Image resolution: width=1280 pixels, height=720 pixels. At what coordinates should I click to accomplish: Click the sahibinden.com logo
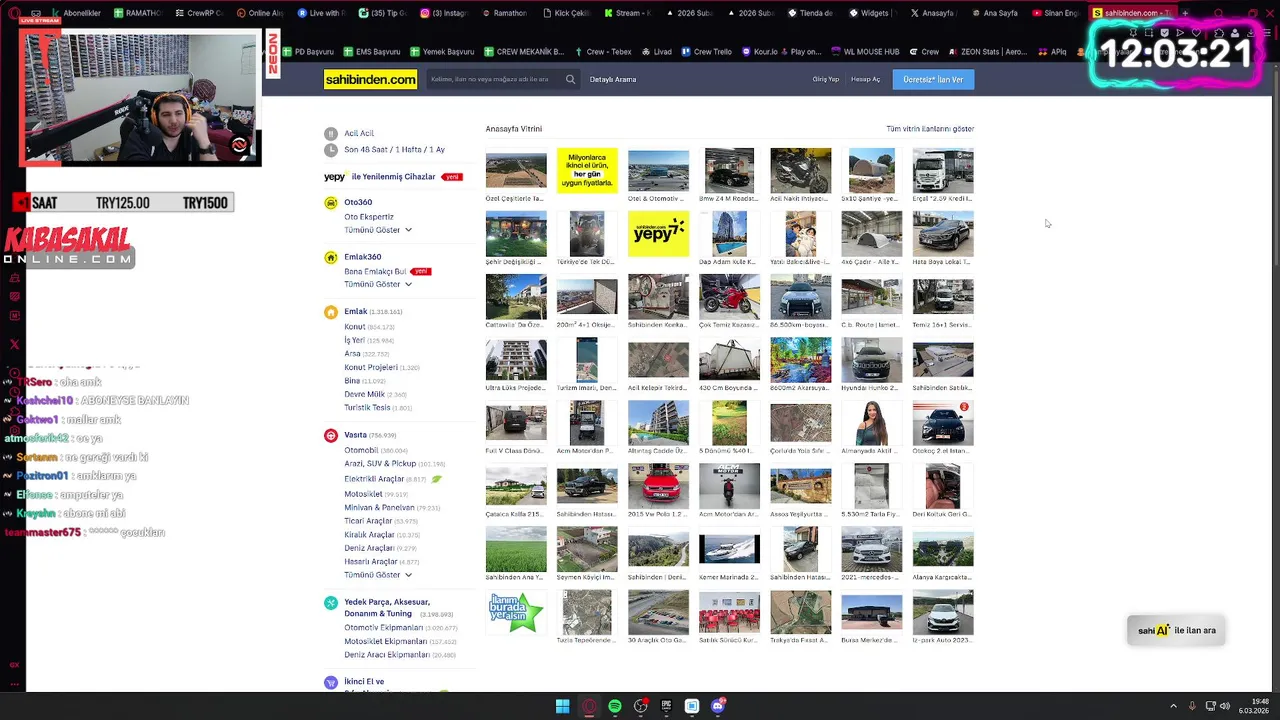370,79
